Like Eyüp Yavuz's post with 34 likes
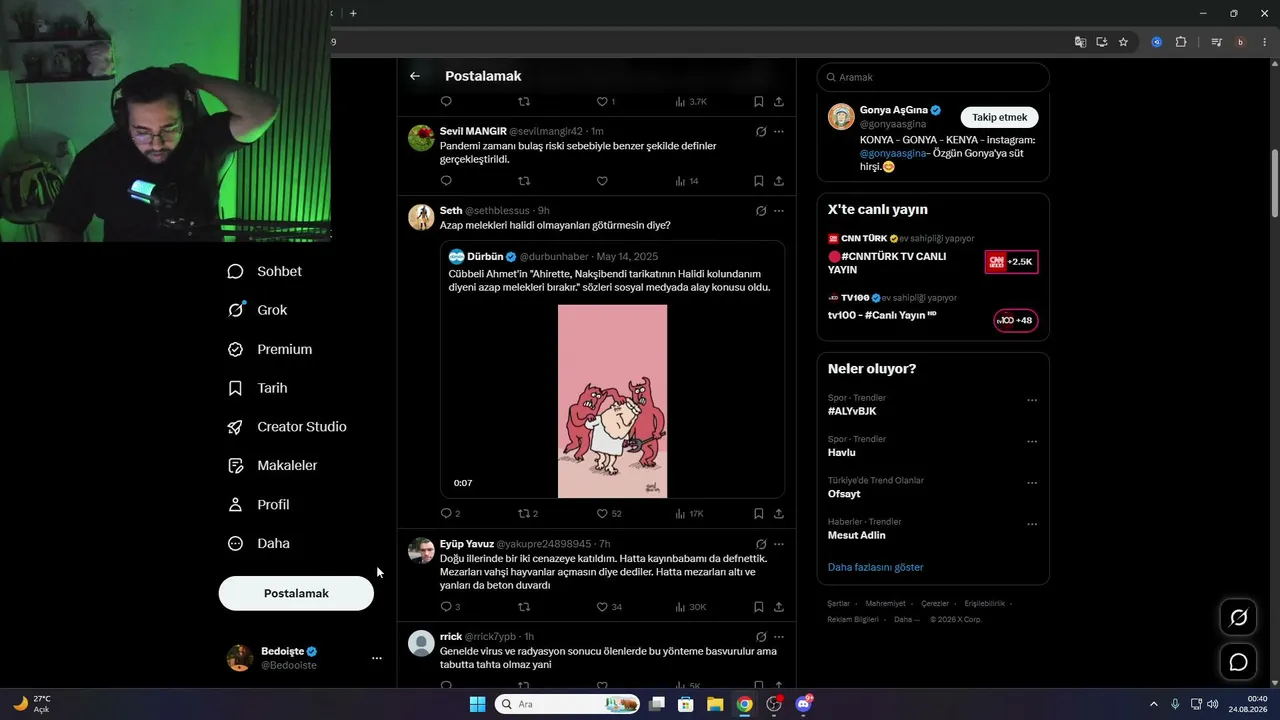This screenshot has width=1280, height=720. coord(609,607)
